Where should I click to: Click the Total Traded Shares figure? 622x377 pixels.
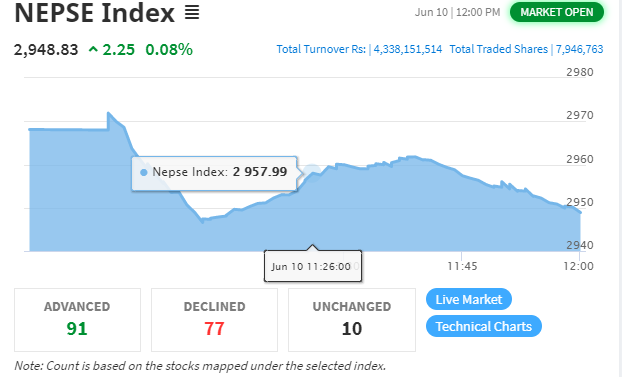579,49
